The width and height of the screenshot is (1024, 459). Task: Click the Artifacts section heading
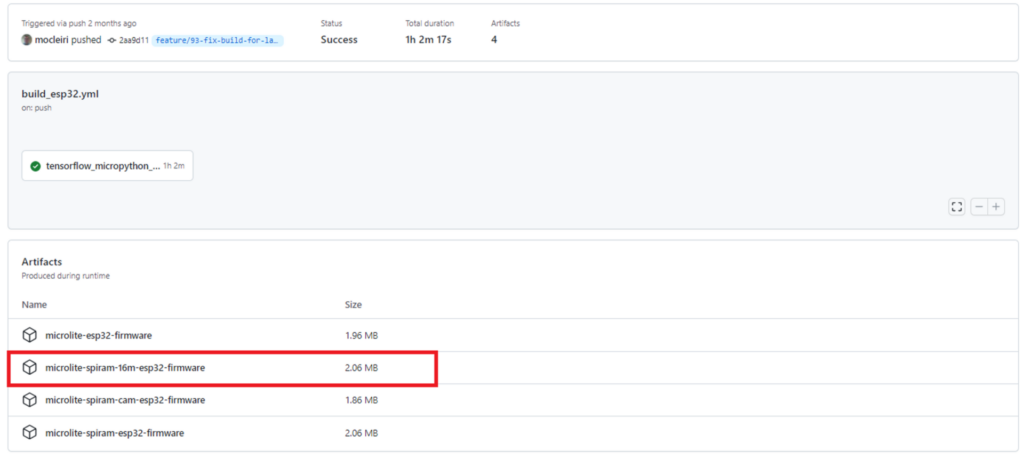42,262
